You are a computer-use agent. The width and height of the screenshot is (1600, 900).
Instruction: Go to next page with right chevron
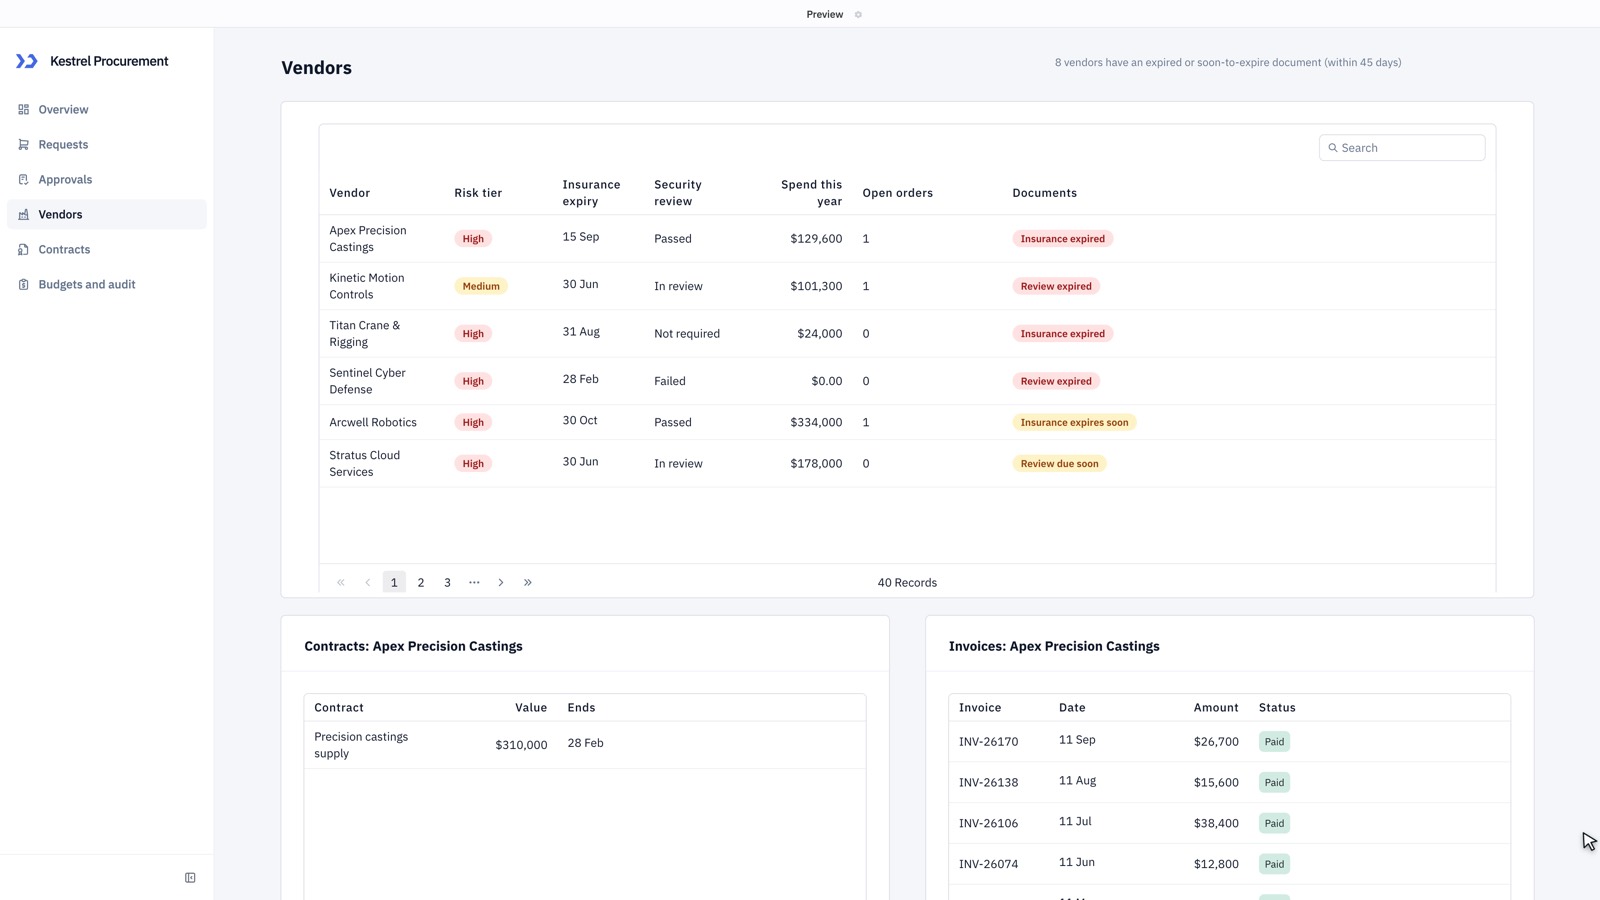pos(501,582)
